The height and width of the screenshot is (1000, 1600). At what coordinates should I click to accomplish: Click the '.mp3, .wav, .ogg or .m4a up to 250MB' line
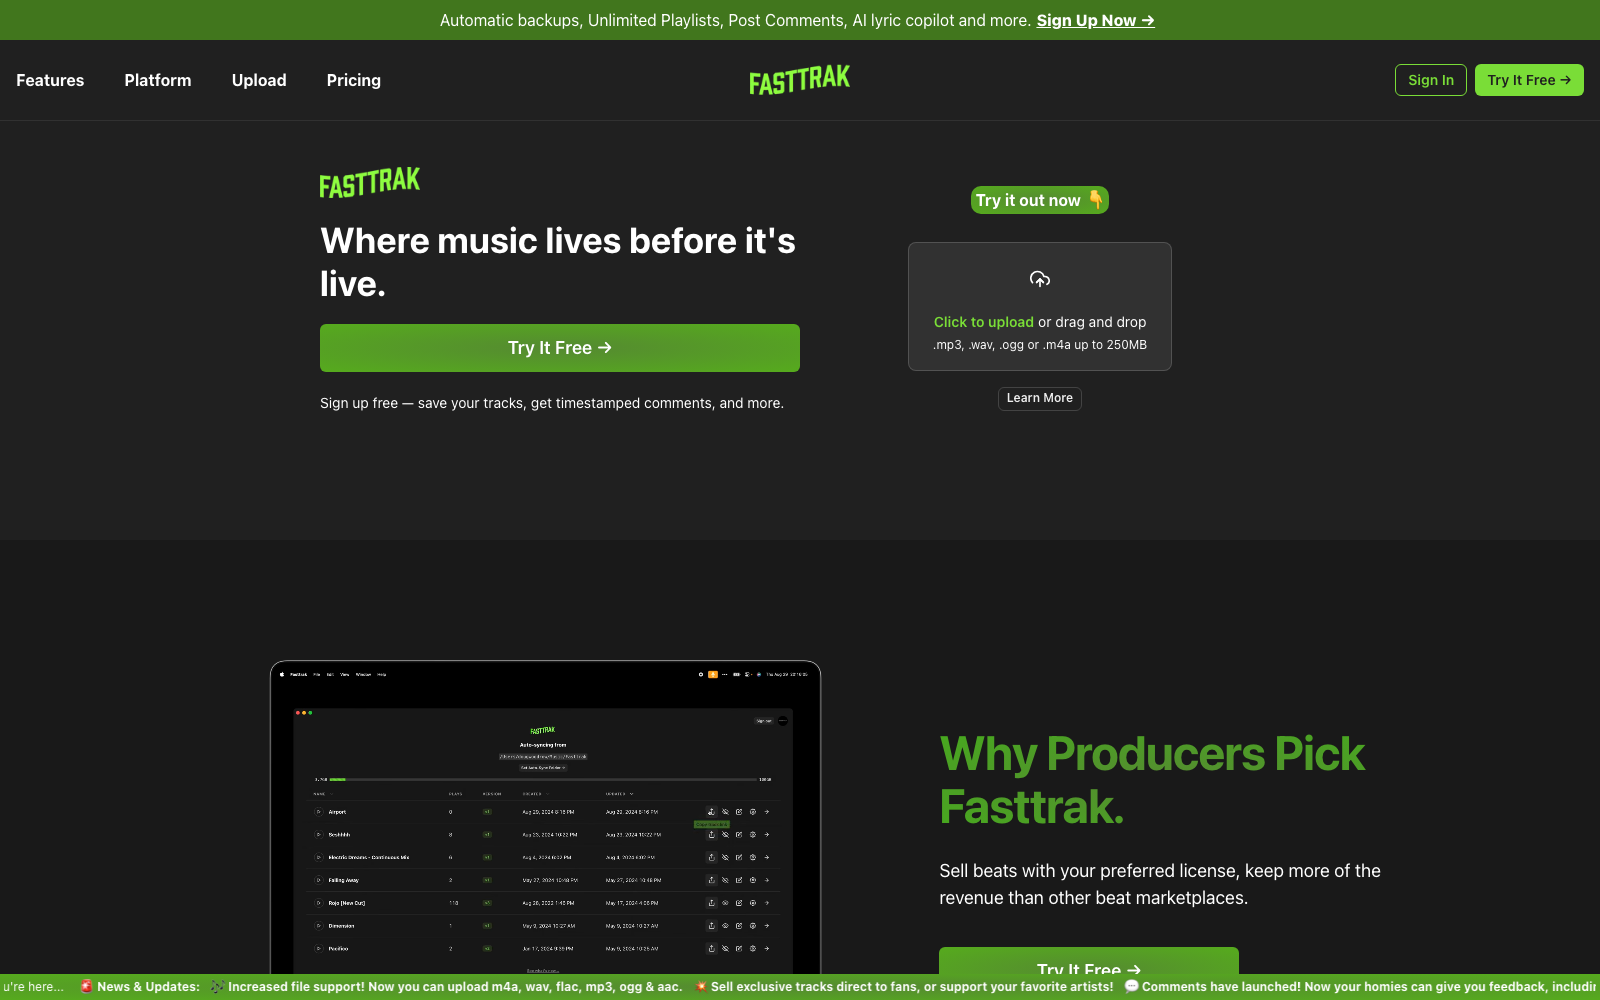[x=1040, y=345]
